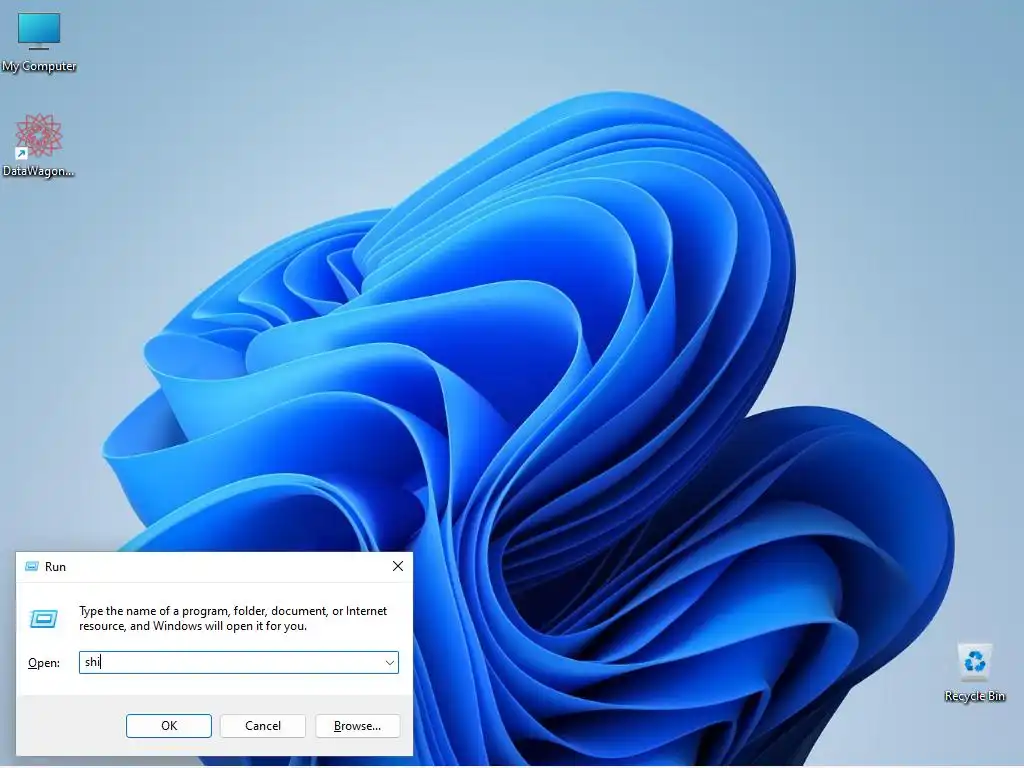Open the Browse... file picker button
This screenshot has height=768, width=1024.
coord(357,726)
